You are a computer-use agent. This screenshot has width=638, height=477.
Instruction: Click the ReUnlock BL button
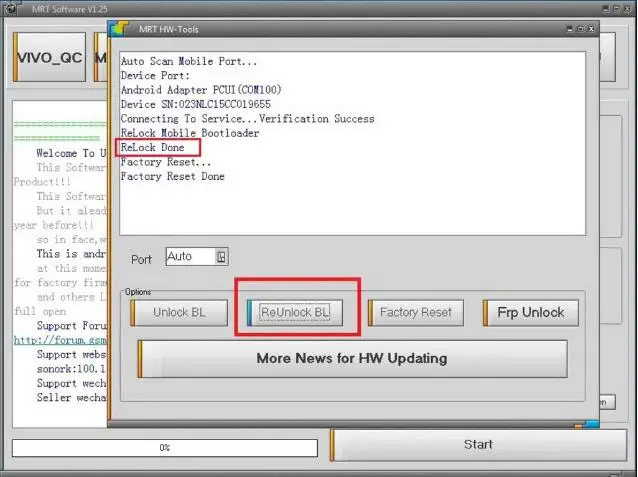pyautogui.click(x=295, y=313)
